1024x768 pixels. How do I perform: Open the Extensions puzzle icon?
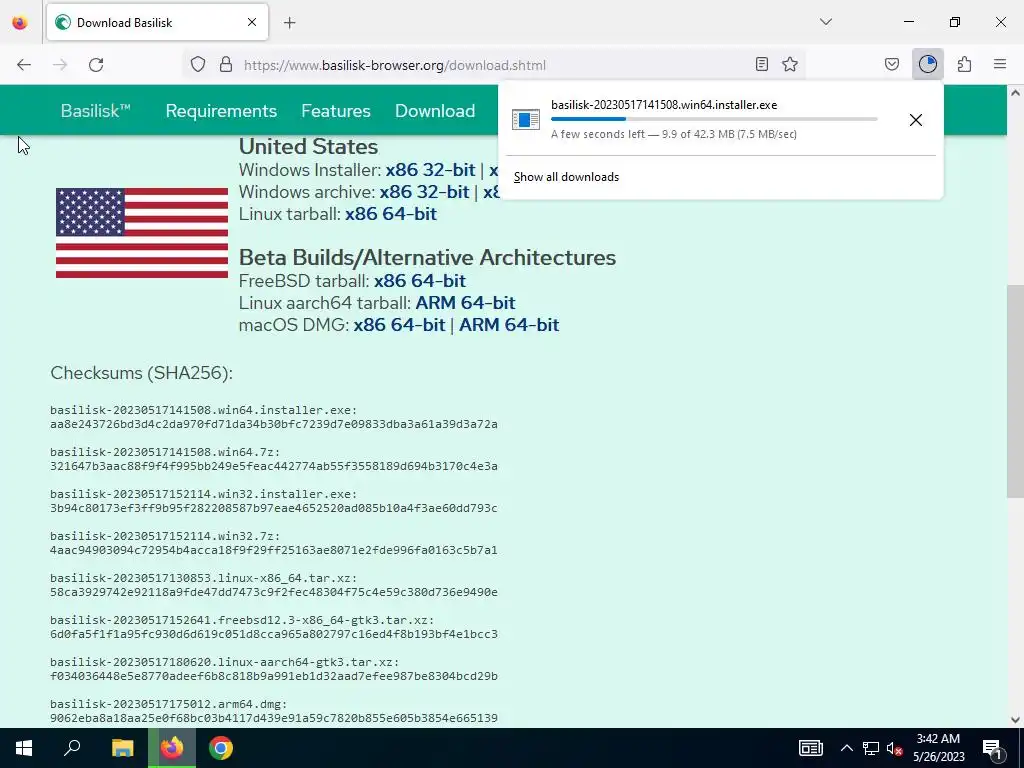(x=964, y=64)
